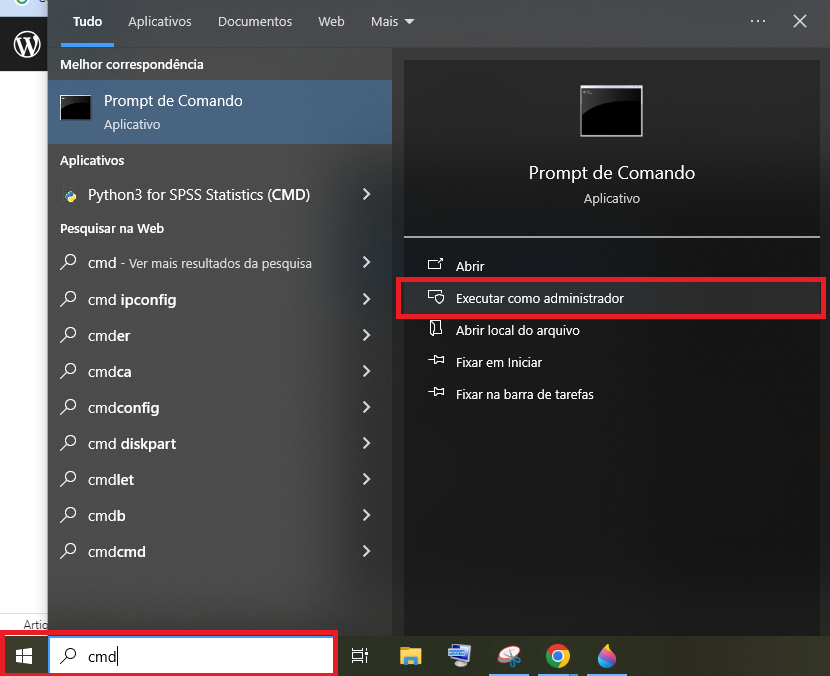The height and width of the screenshot is (676, 830).
Task: Click the folder icon beside Abrir local do arquivo
Action: (436, 328)
